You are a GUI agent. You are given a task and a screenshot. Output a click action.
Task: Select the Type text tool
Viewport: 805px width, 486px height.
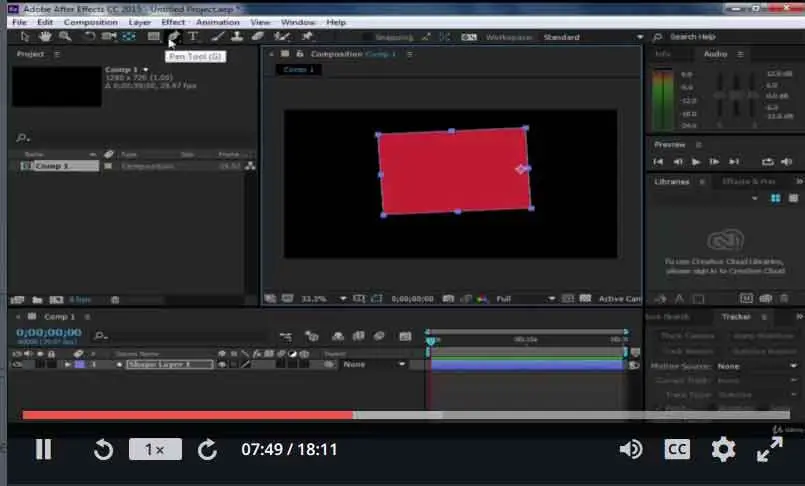pyautogui.click(x=194, y=36)
